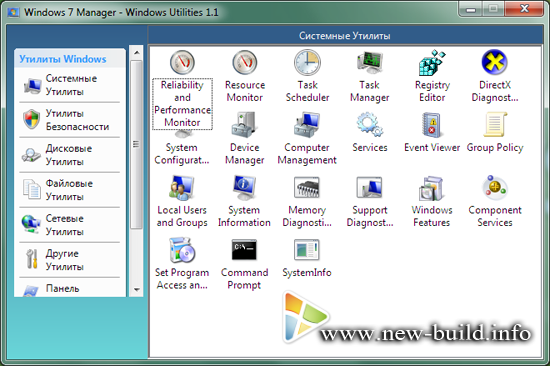Open Файловые Утилиты category
This screenshot has width=550, height=366.
pyautogui.click(x=69, y=190)
